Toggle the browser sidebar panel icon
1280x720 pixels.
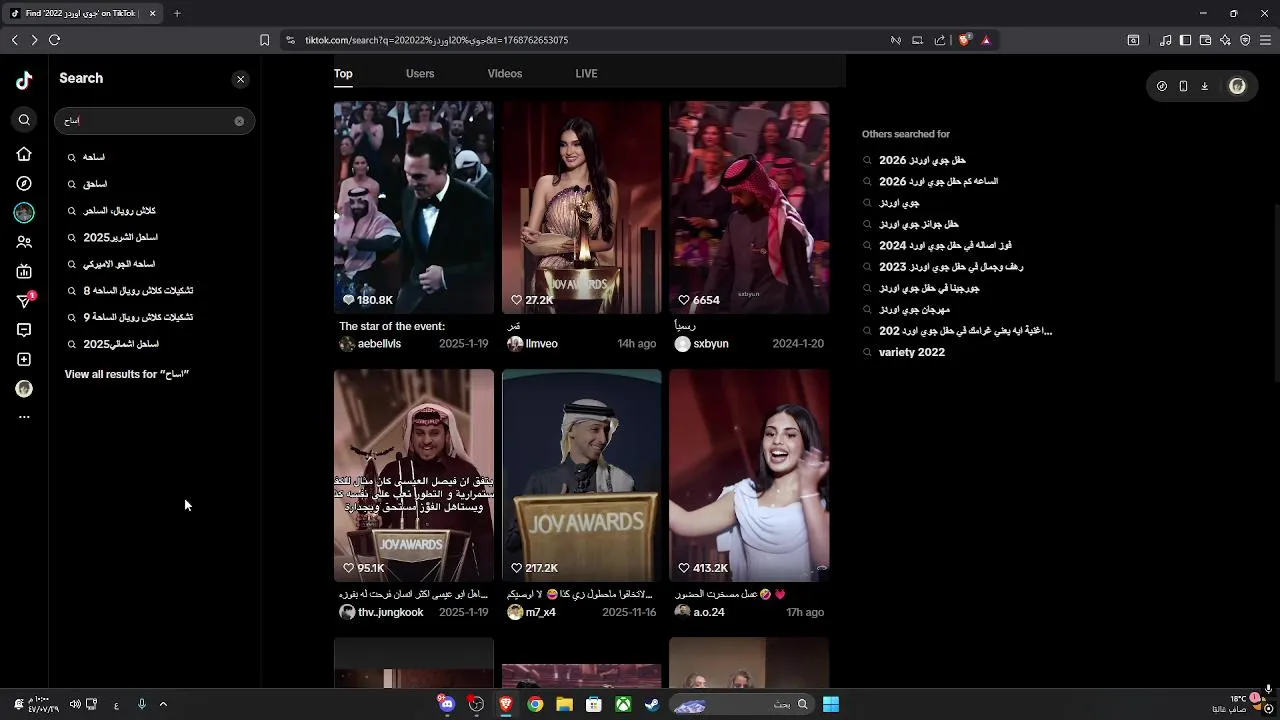pyautogui.click(x=1185, y=40)
